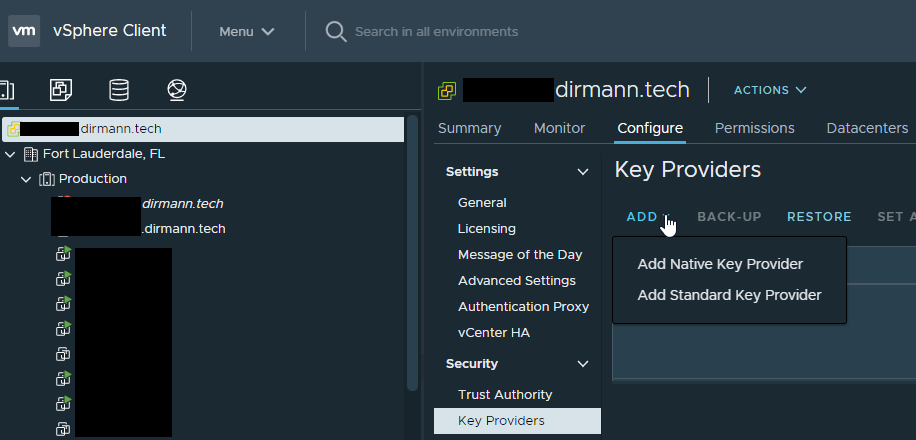Choose Add Standard Key Provider
Image resolution: width=916 pixels, height=440 pixels.
729,295
